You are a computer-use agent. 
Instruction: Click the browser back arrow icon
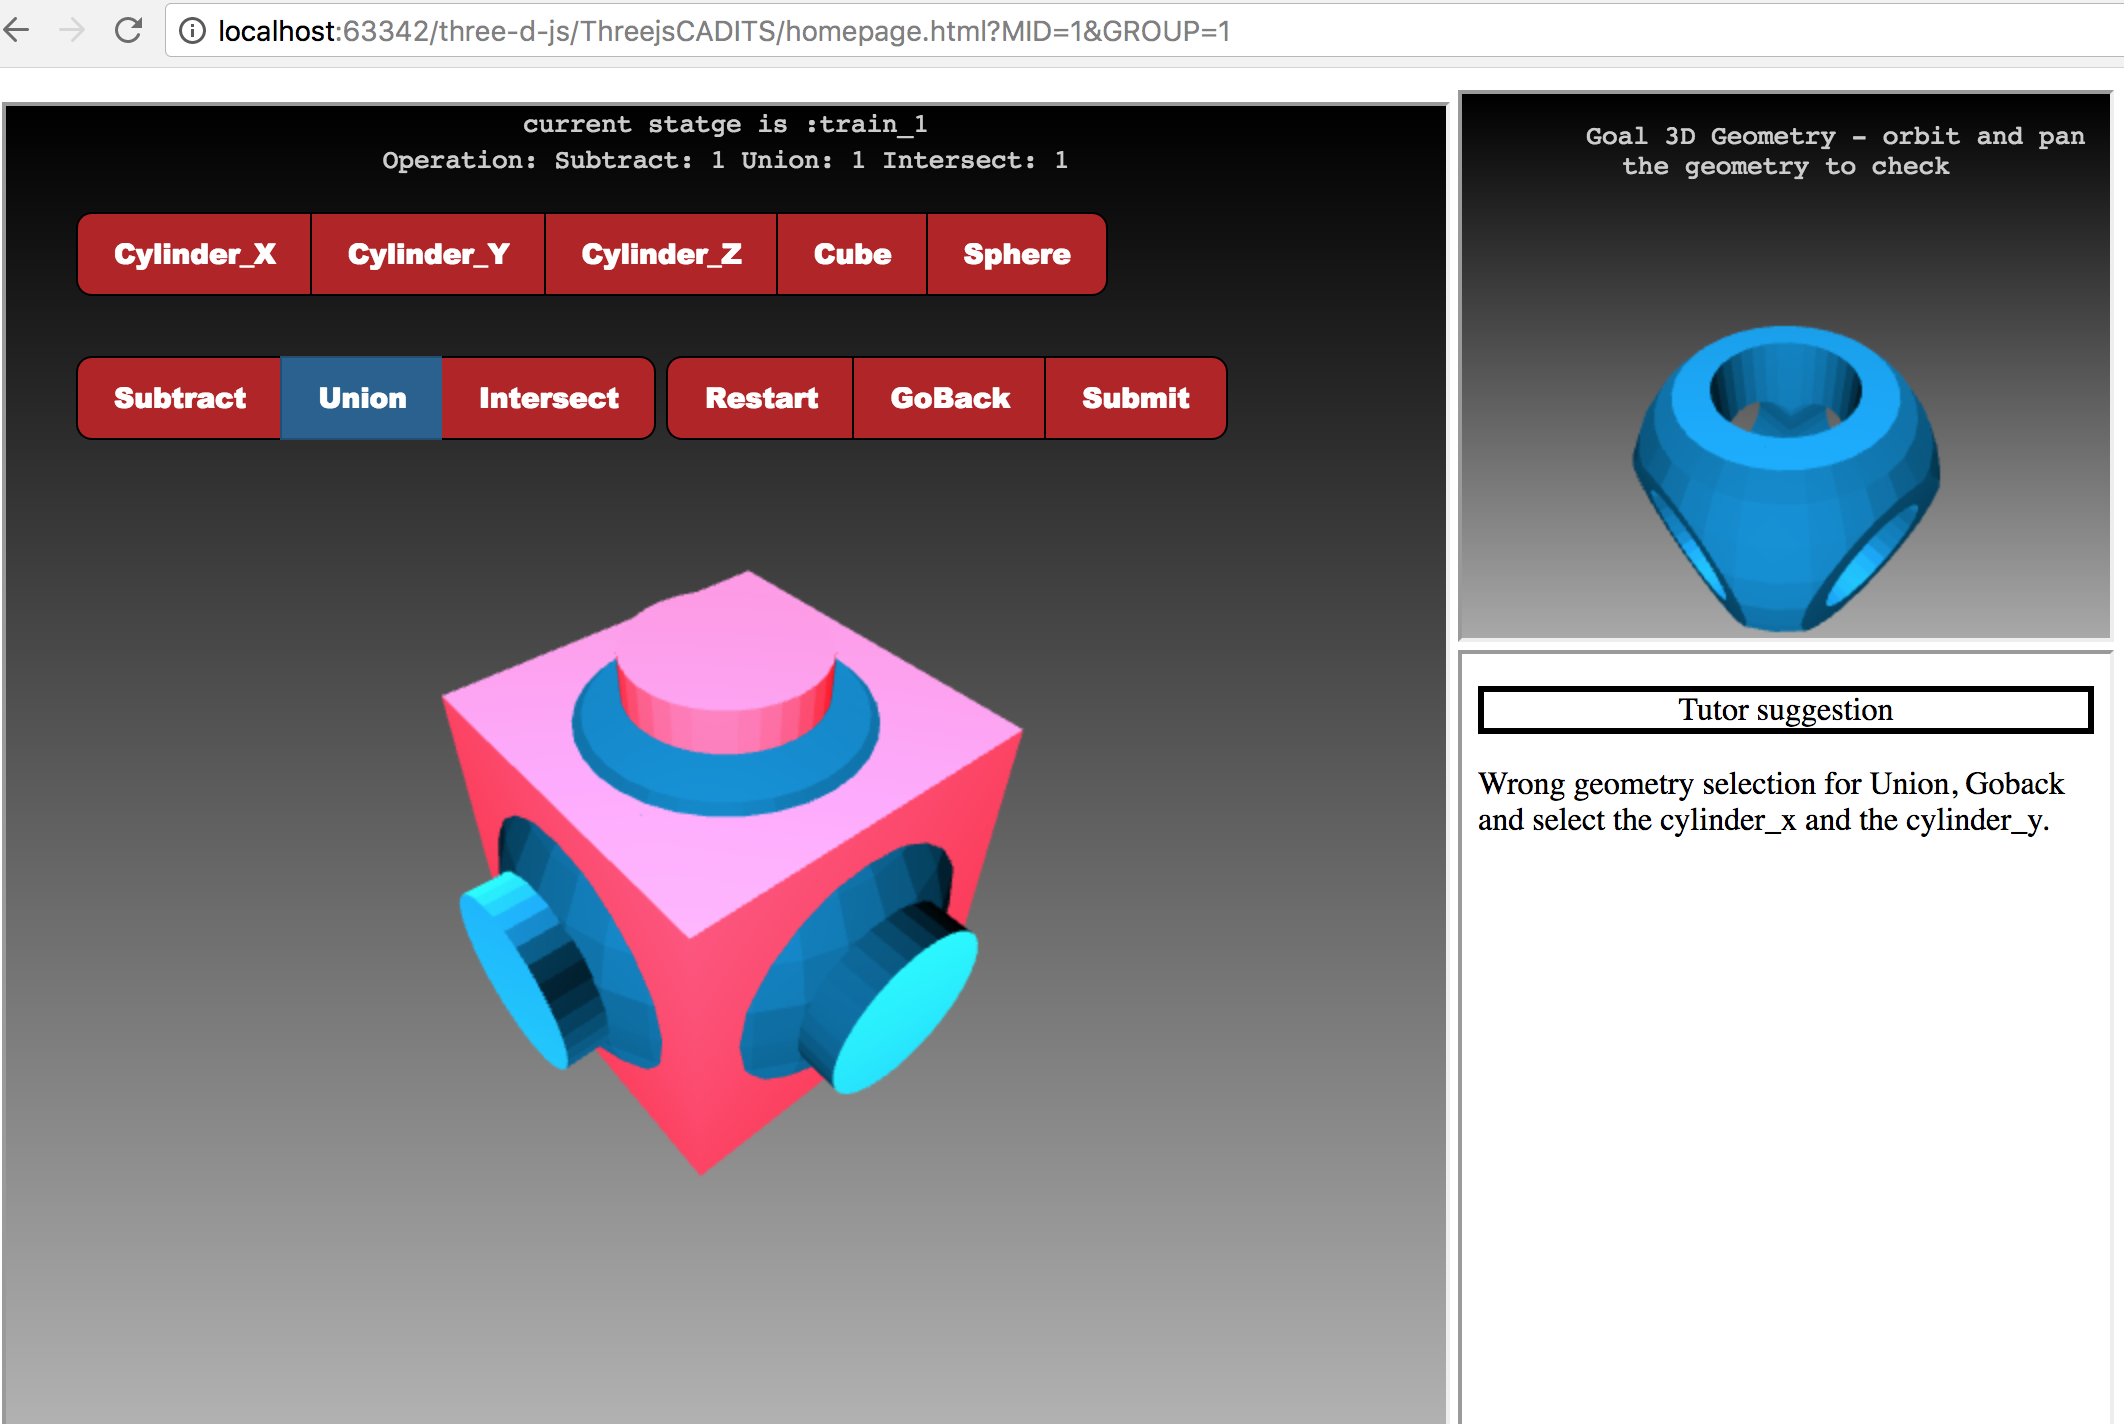tap(17, 30)
